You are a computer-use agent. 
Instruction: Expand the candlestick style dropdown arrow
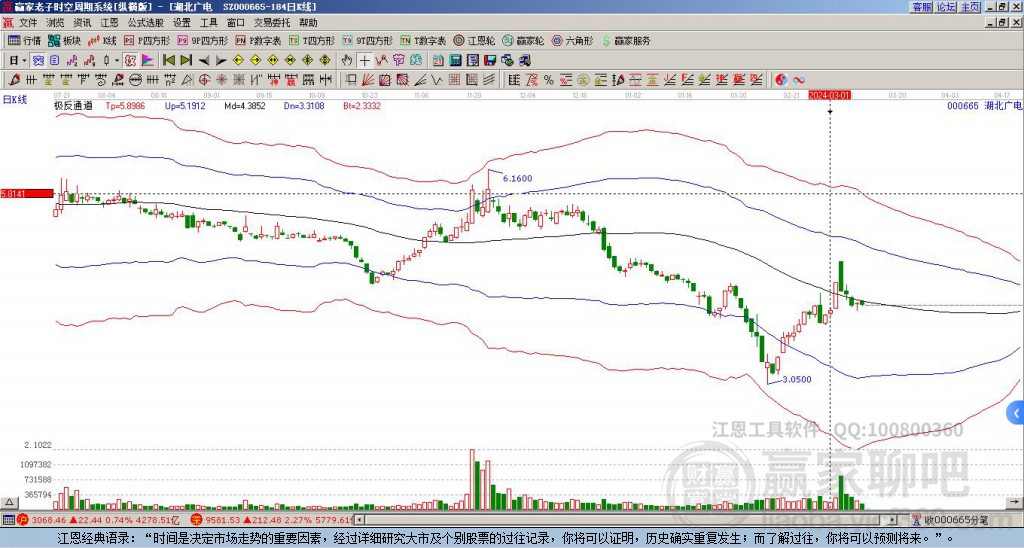(117, 61)
